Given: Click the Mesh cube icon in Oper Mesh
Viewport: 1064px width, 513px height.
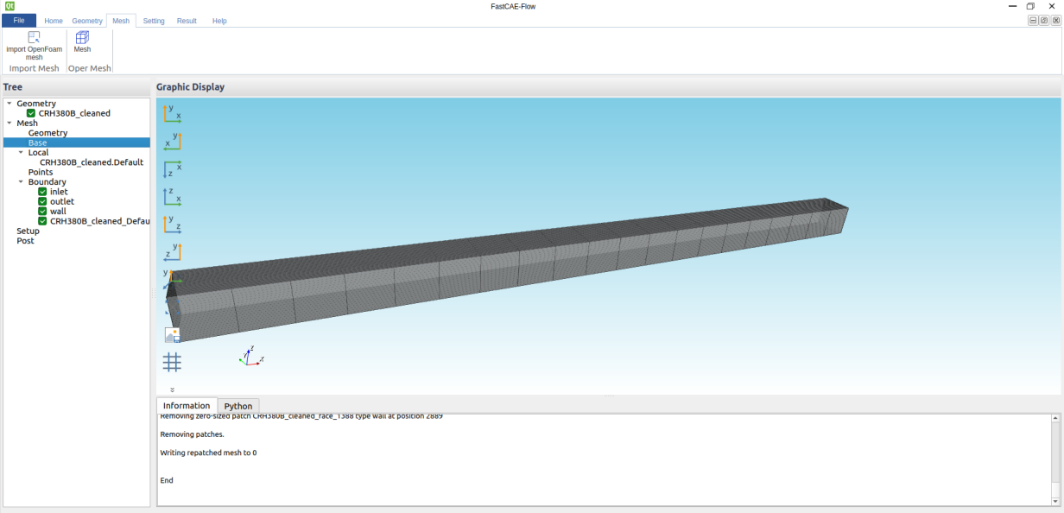Looking at the screenshot, I should click(x=82, y=37).
